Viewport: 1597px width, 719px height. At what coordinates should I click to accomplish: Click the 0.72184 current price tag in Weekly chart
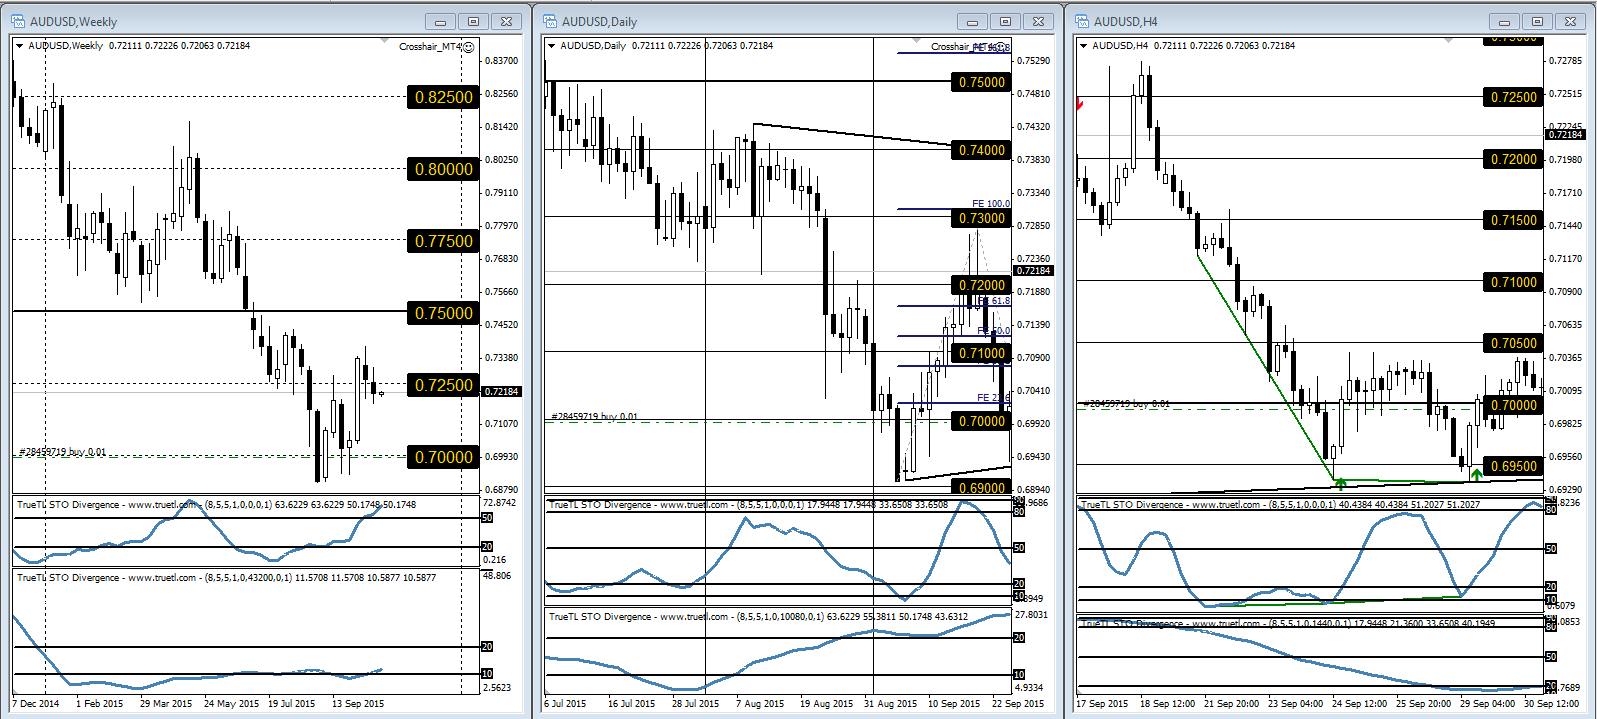[x=502, y=391]
